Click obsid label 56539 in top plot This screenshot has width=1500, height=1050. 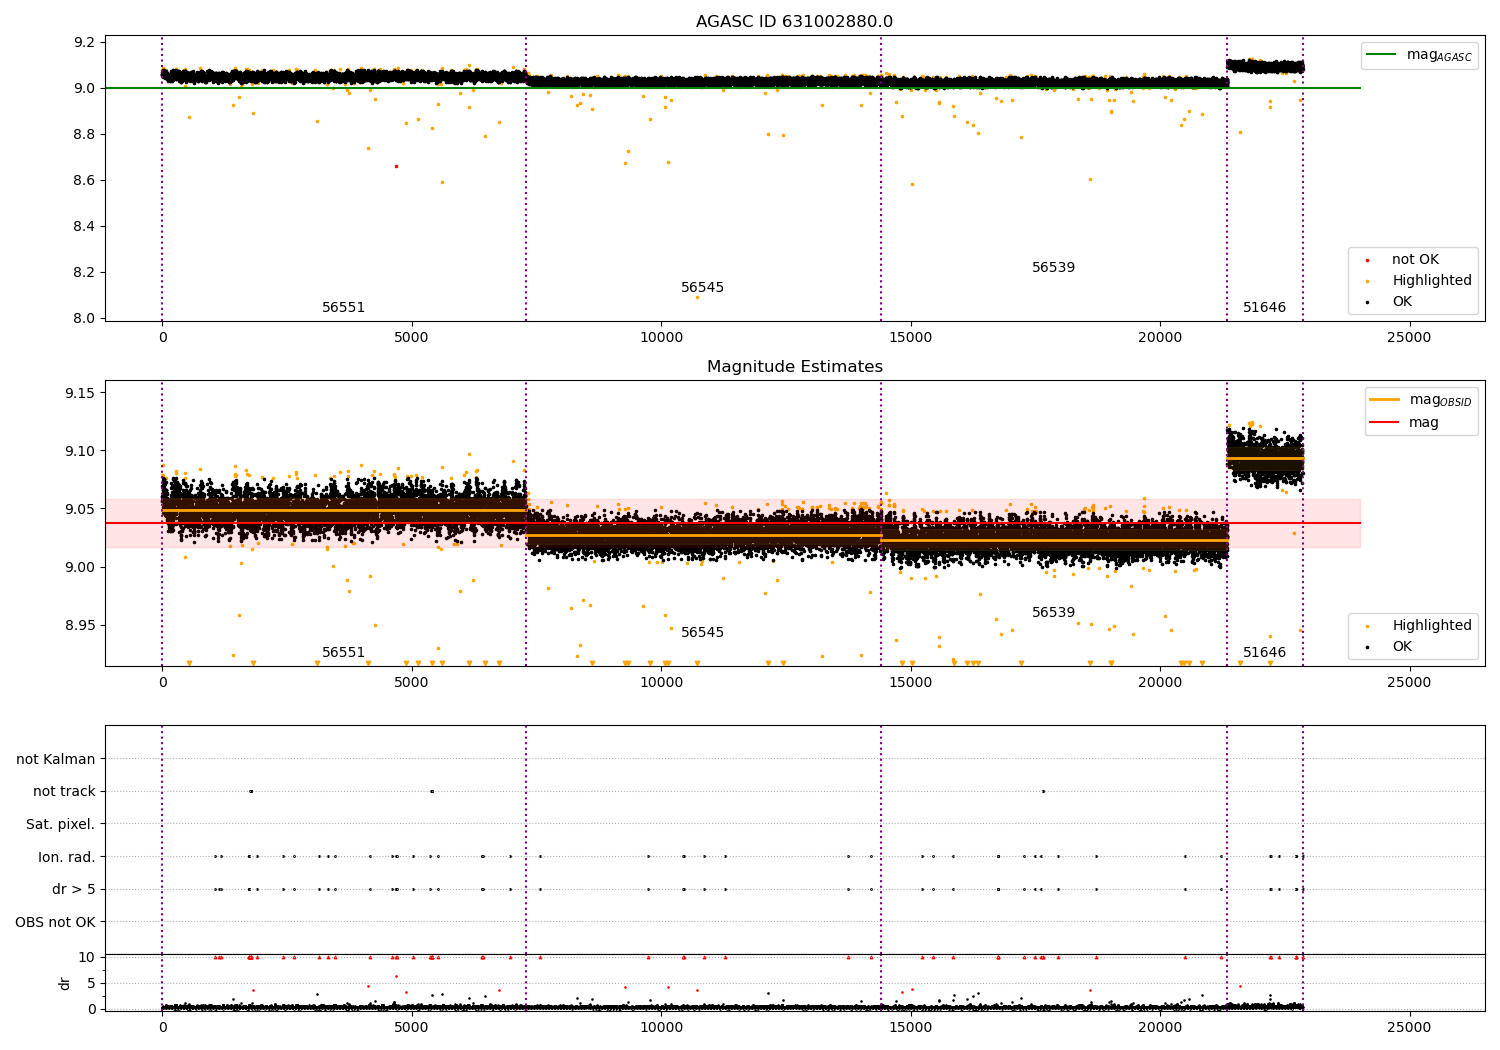pos(1053,268)
